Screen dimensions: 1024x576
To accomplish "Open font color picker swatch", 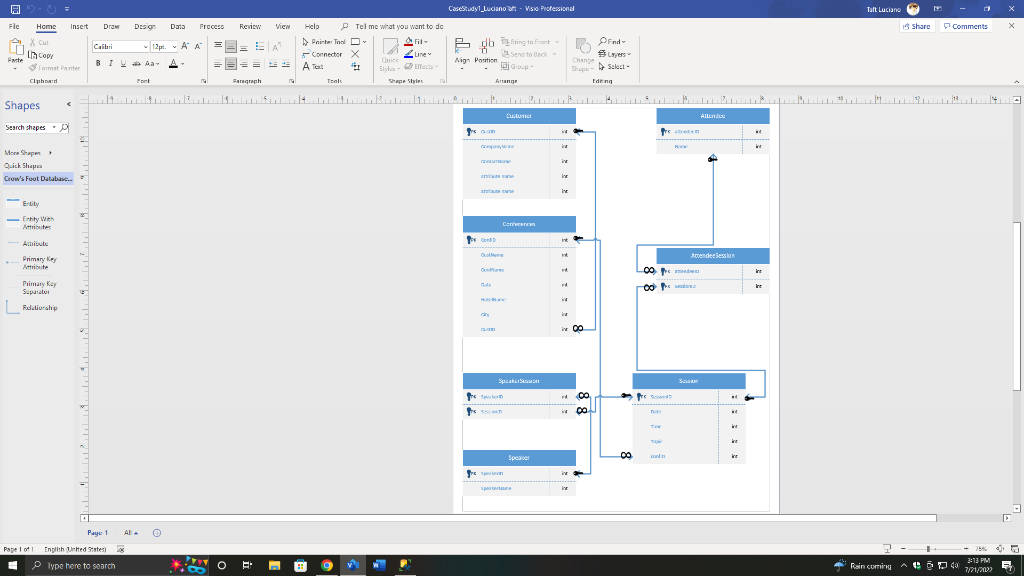I will tap(173, 64).
